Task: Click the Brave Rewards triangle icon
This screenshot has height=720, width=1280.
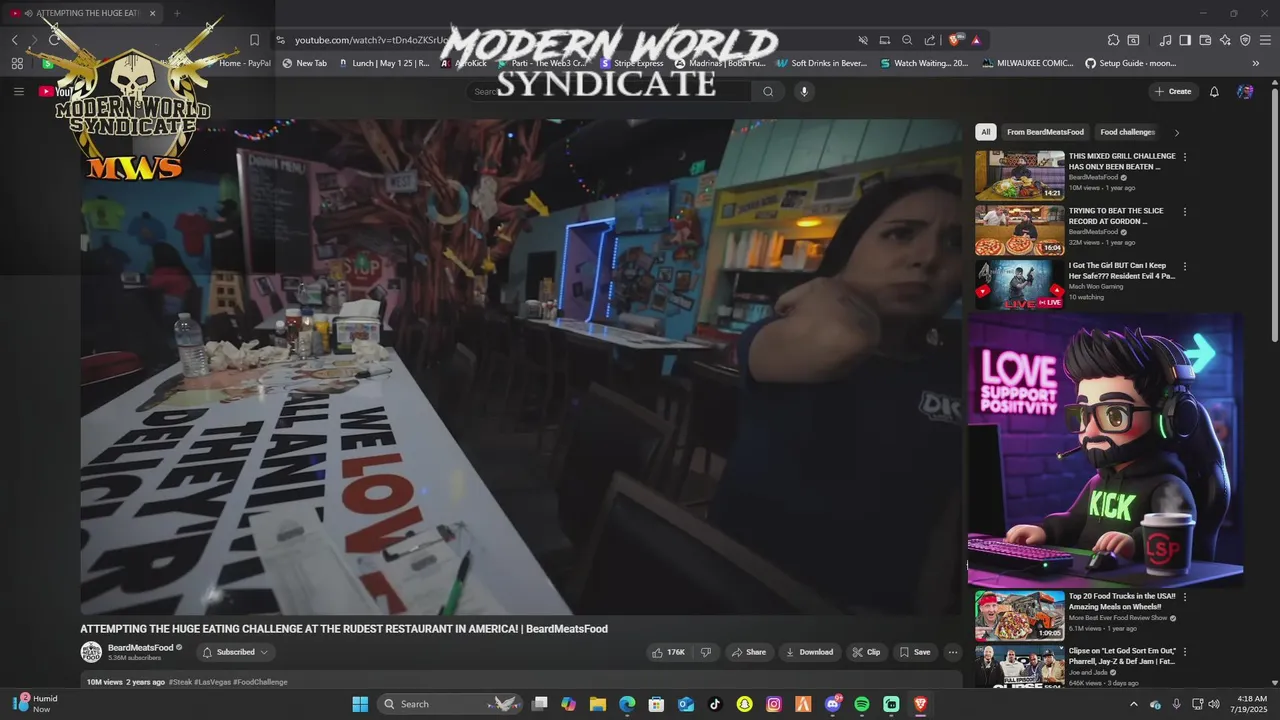Action: pos(976,40)
